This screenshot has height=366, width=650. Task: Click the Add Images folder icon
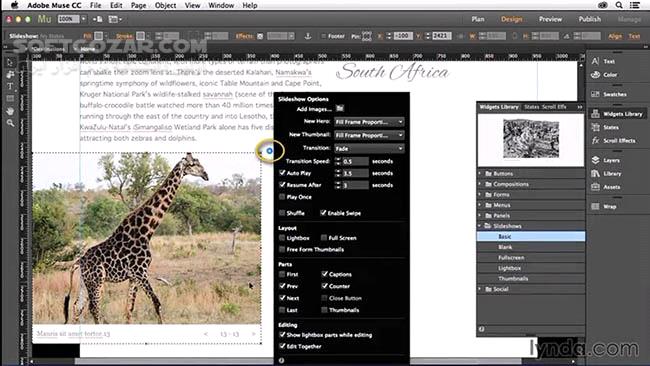point(340,109)
